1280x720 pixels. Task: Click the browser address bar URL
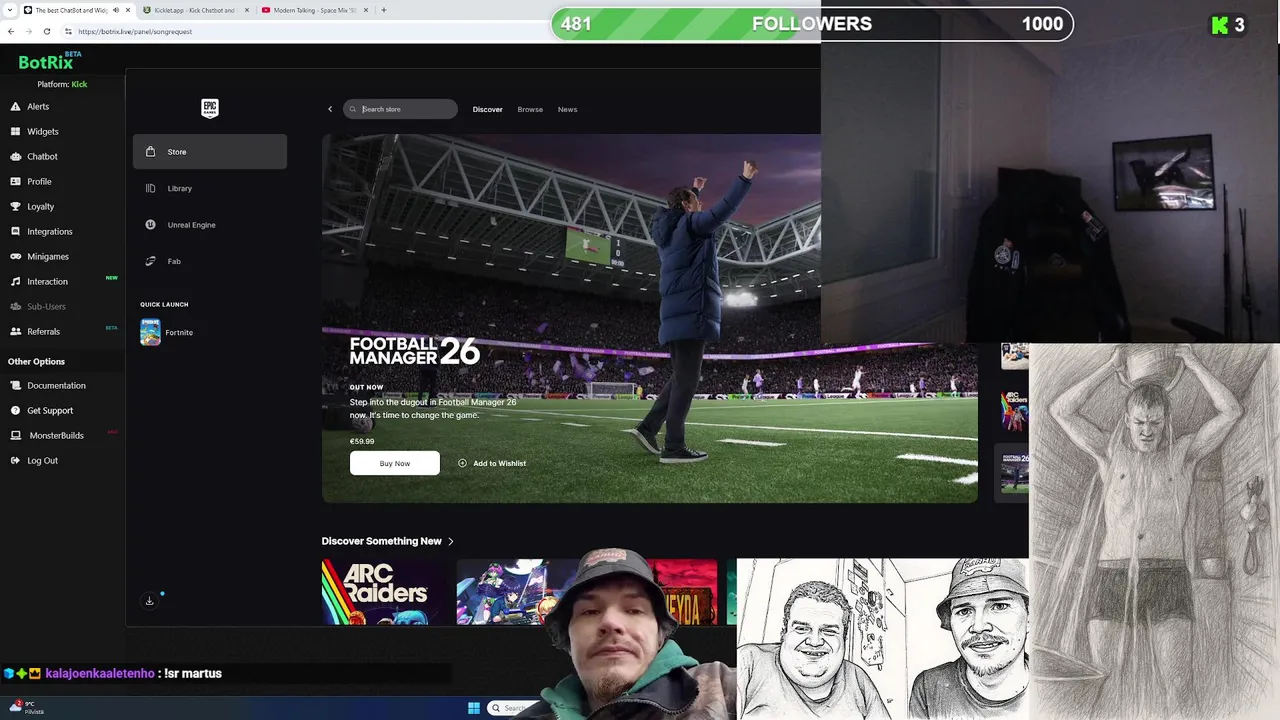tap(135, 31)
